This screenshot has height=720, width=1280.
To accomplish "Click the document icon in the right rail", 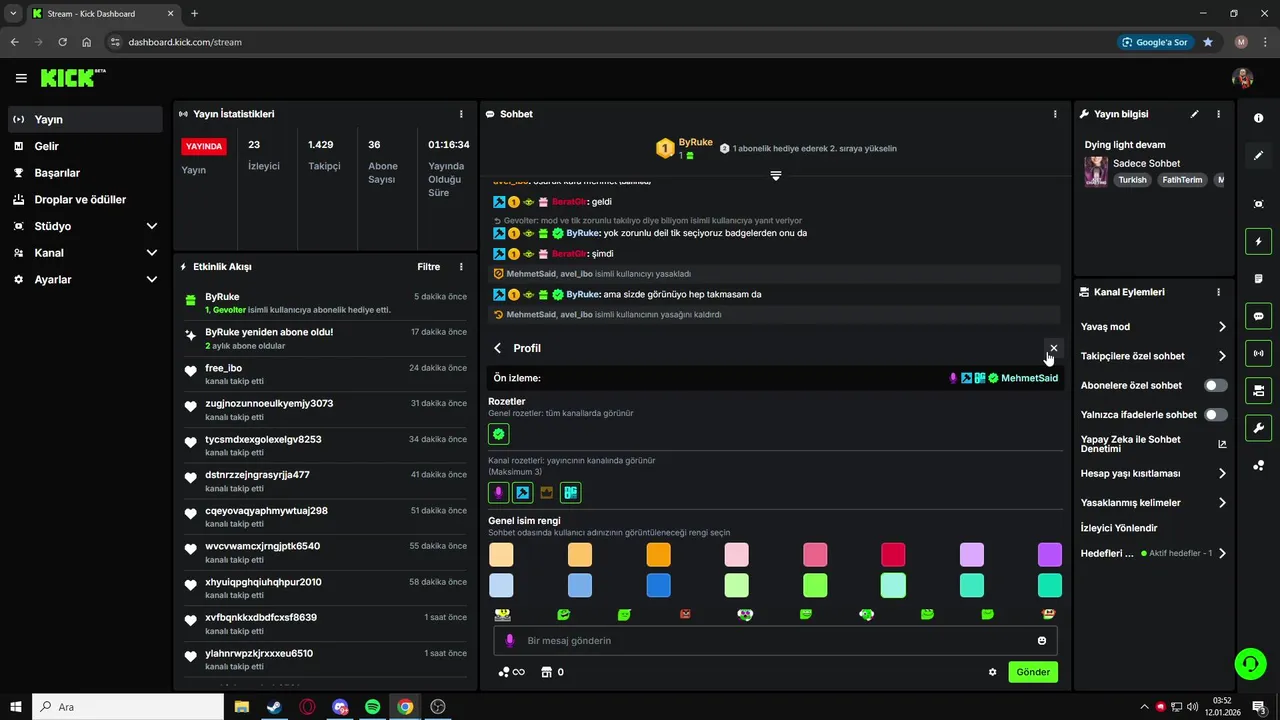I will coord(1258,278).
